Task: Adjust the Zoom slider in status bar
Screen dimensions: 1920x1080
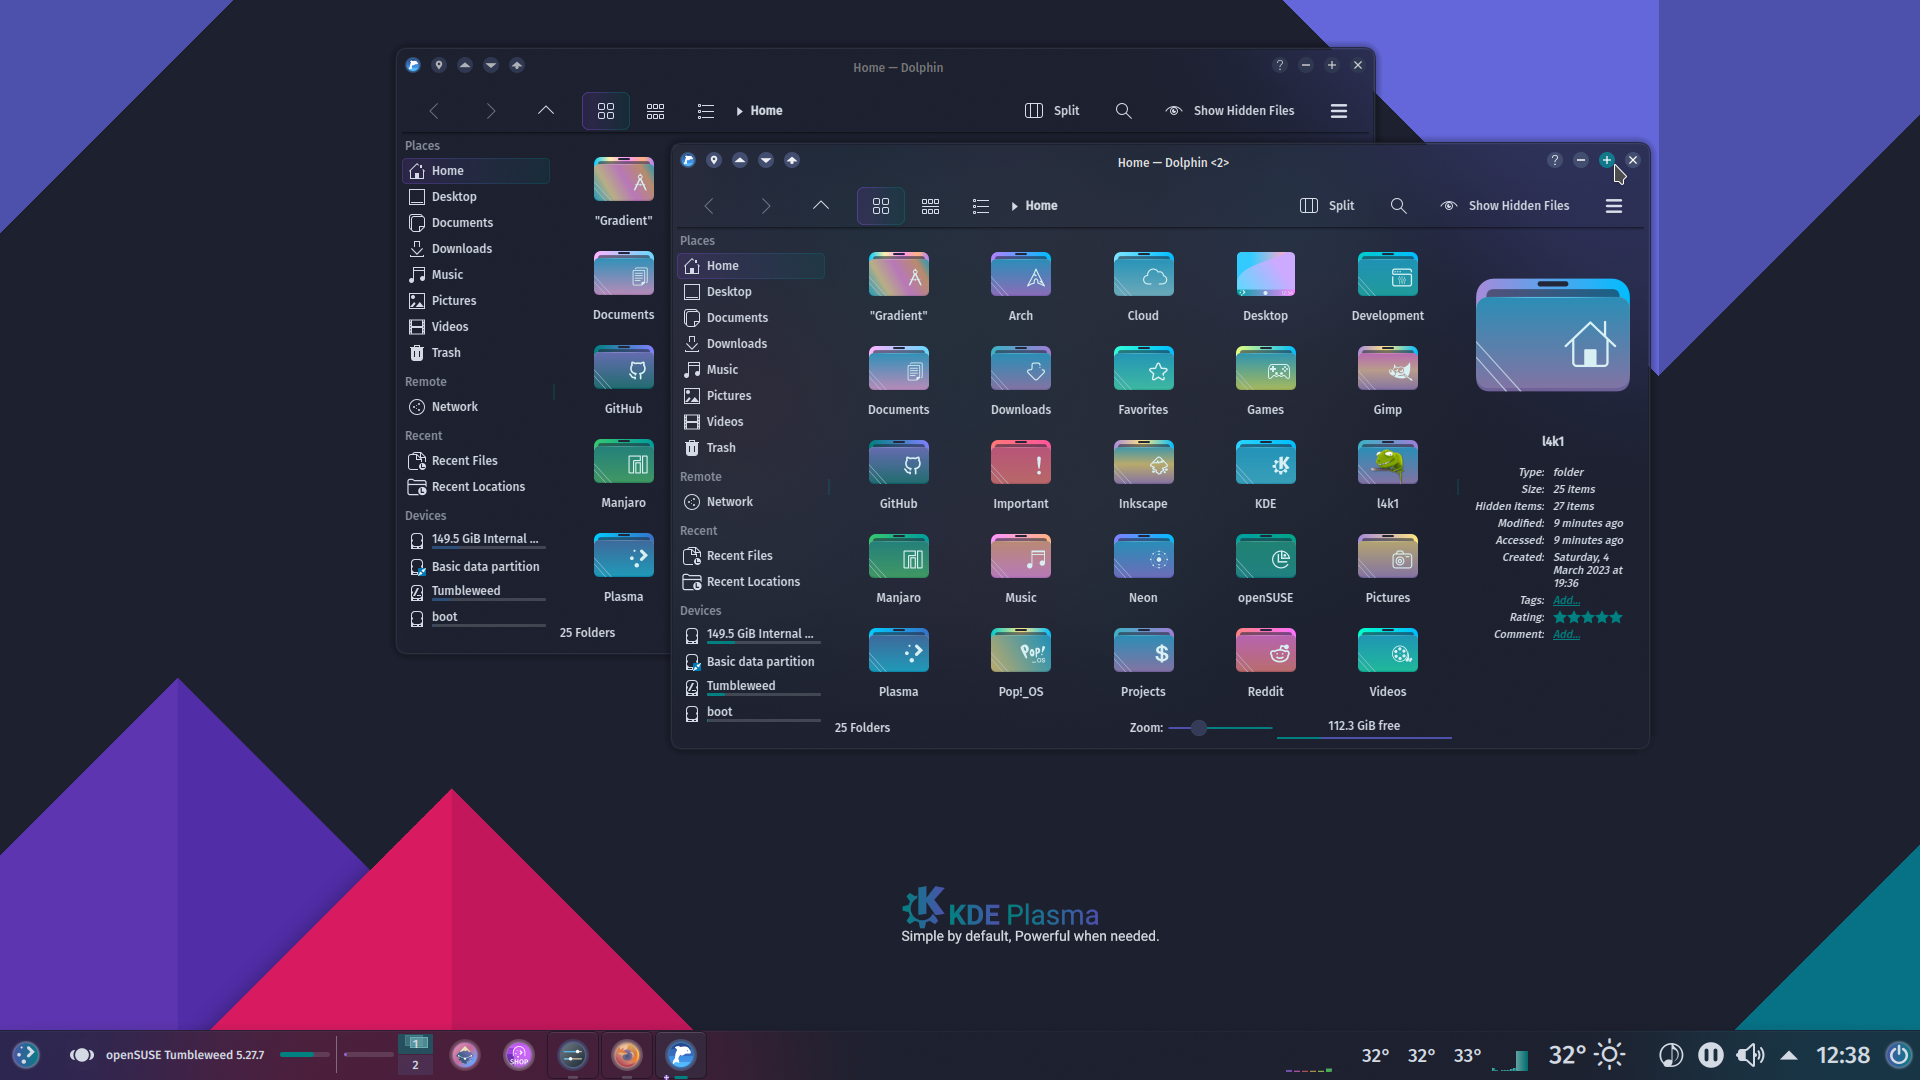Action: (1220, 728)
